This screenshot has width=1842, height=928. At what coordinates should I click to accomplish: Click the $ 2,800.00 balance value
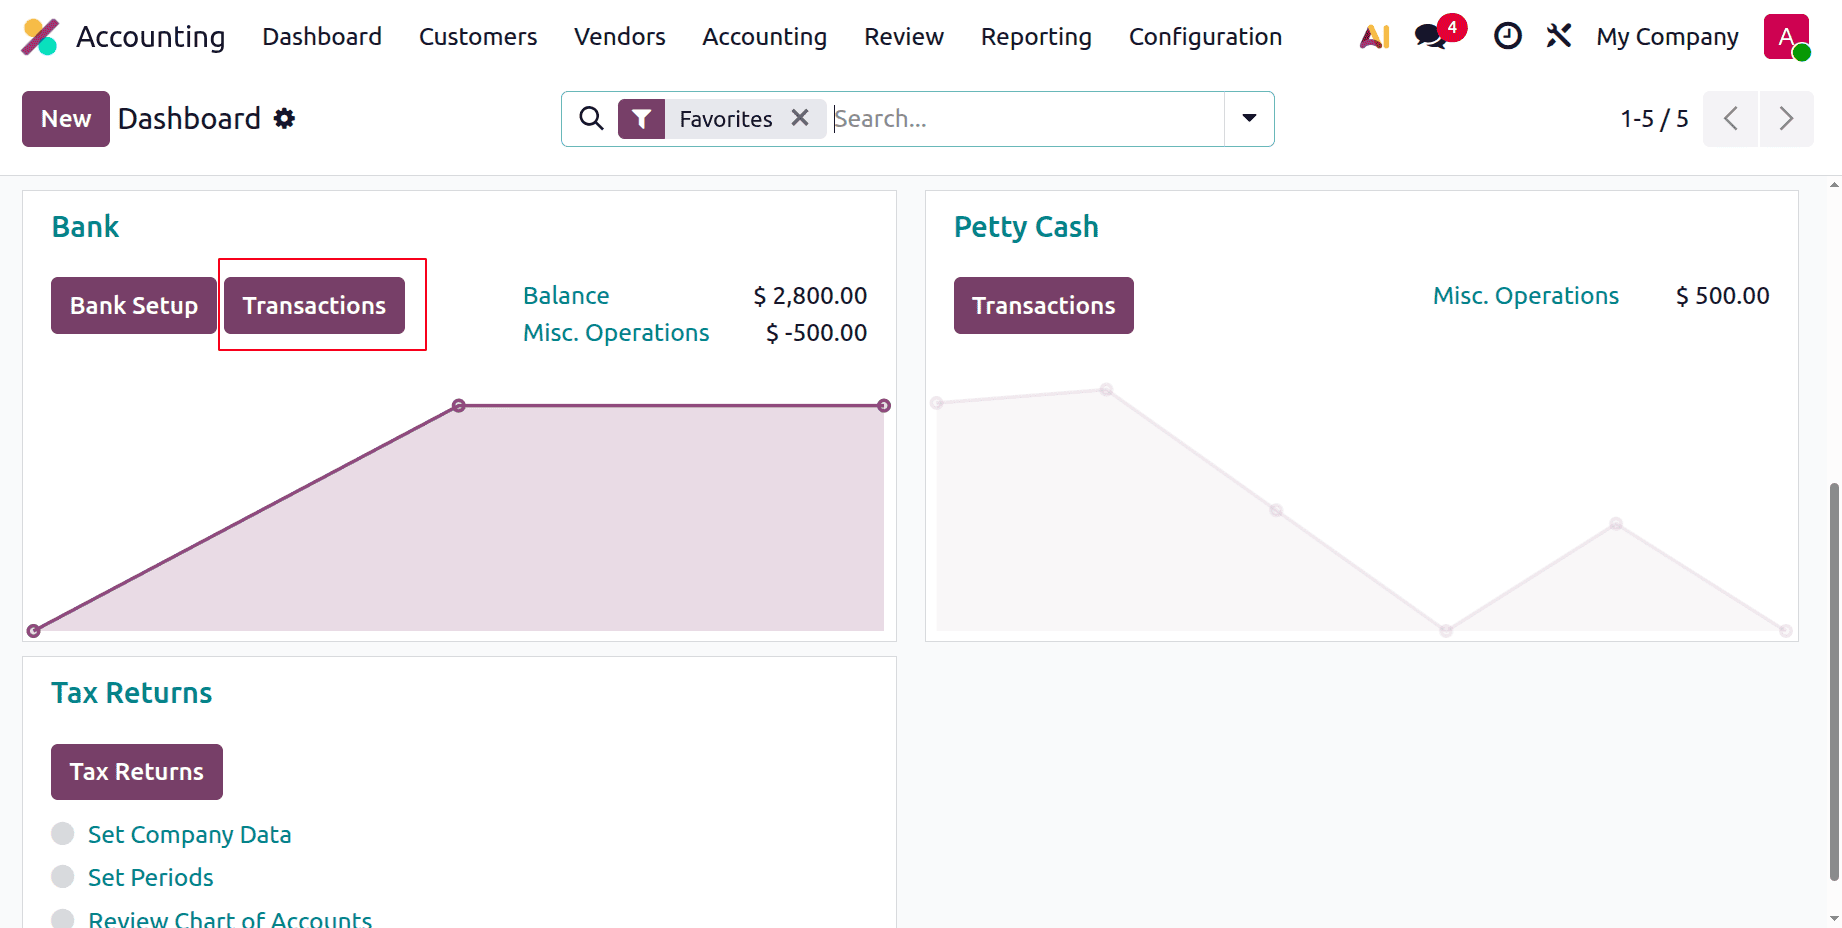(810, 296)
